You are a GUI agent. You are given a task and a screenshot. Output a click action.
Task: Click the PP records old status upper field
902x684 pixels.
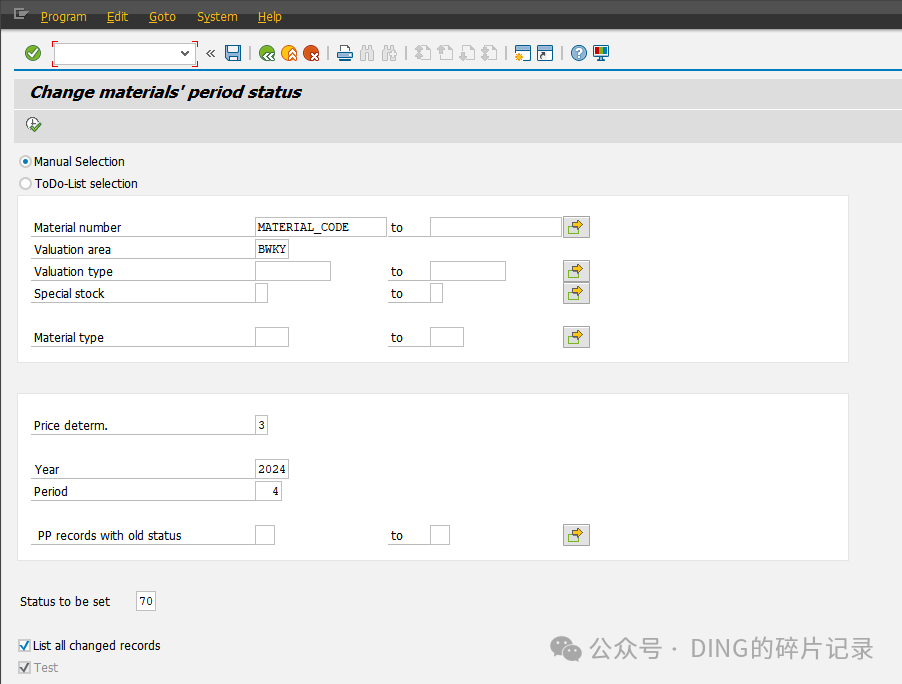pyautogui.click(x=440, y=535)
